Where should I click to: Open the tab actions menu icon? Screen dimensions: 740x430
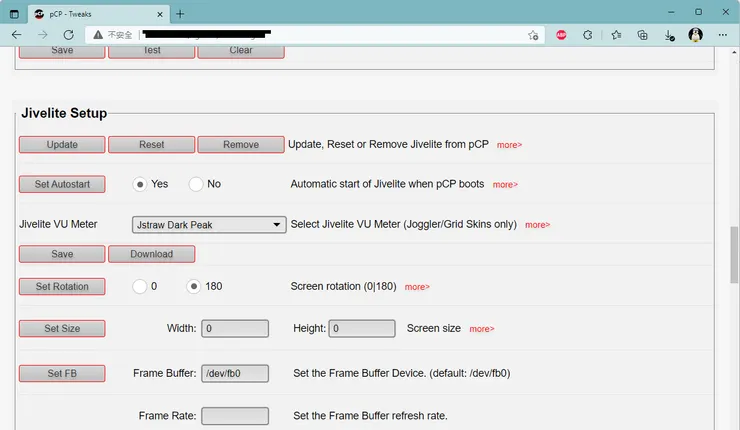(x=14, y=14)
